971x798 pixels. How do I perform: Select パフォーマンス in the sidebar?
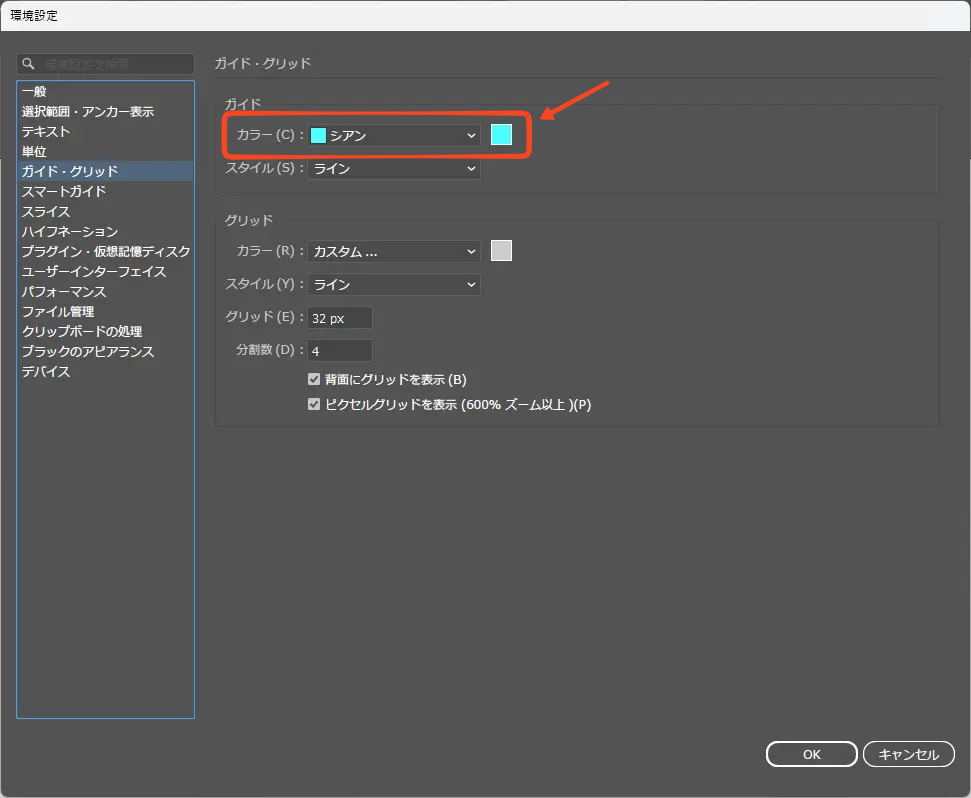[64, 292]
